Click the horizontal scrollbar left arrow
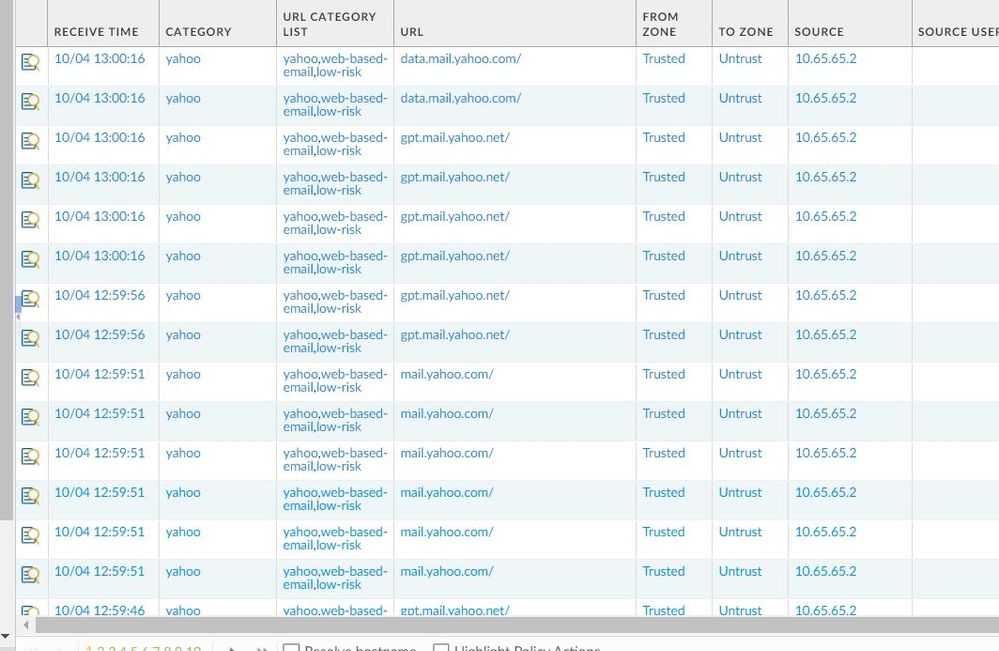 click(25, 625)
